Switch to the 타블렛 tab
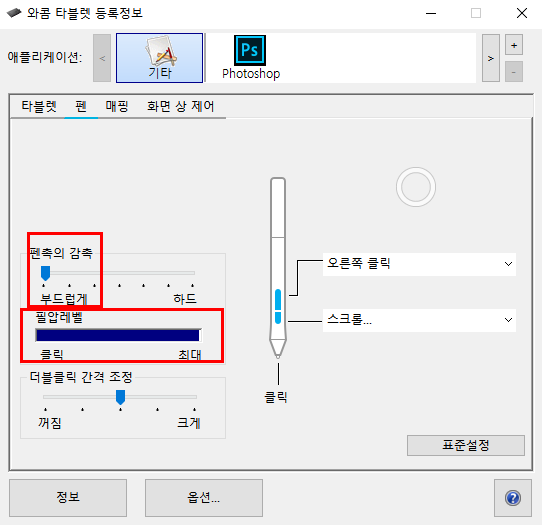The image size is (542, 525). [x=39, y=106]
